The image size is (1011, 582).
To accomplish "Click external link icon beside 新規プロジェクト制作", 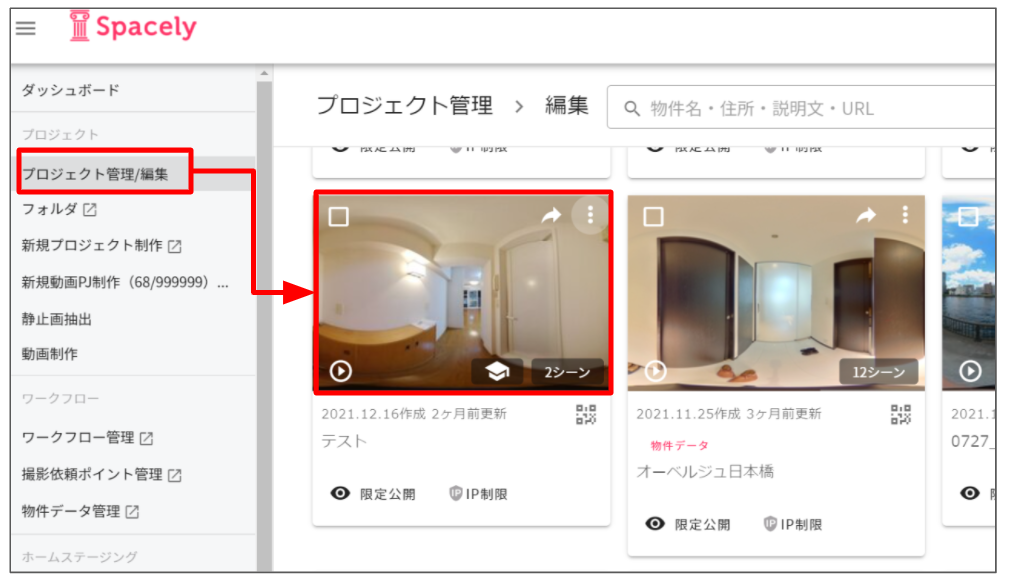I will pos(175,246).
